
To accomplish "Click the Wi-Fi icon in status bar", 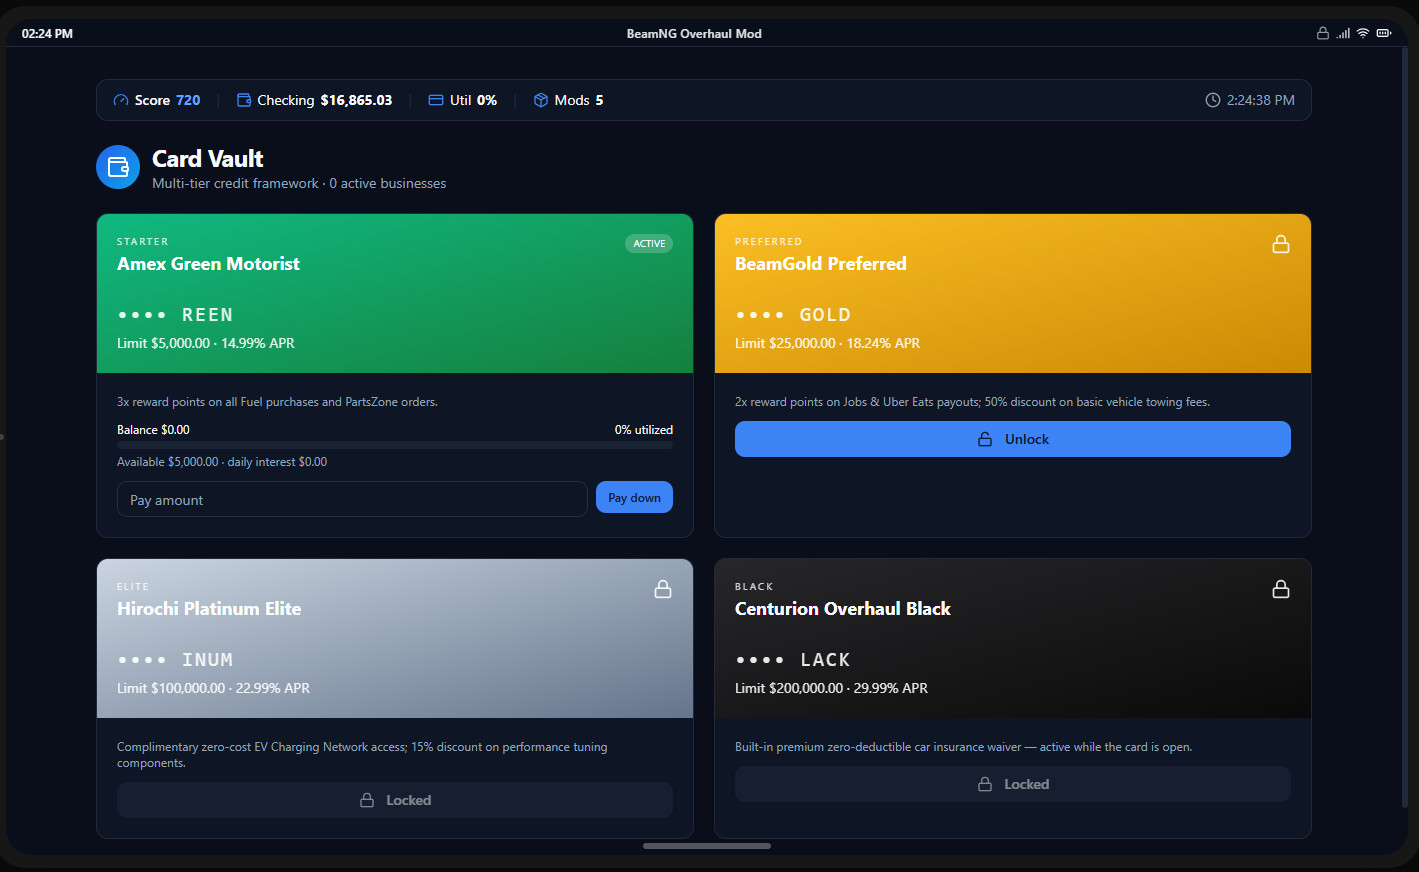I will point(1363,33).
